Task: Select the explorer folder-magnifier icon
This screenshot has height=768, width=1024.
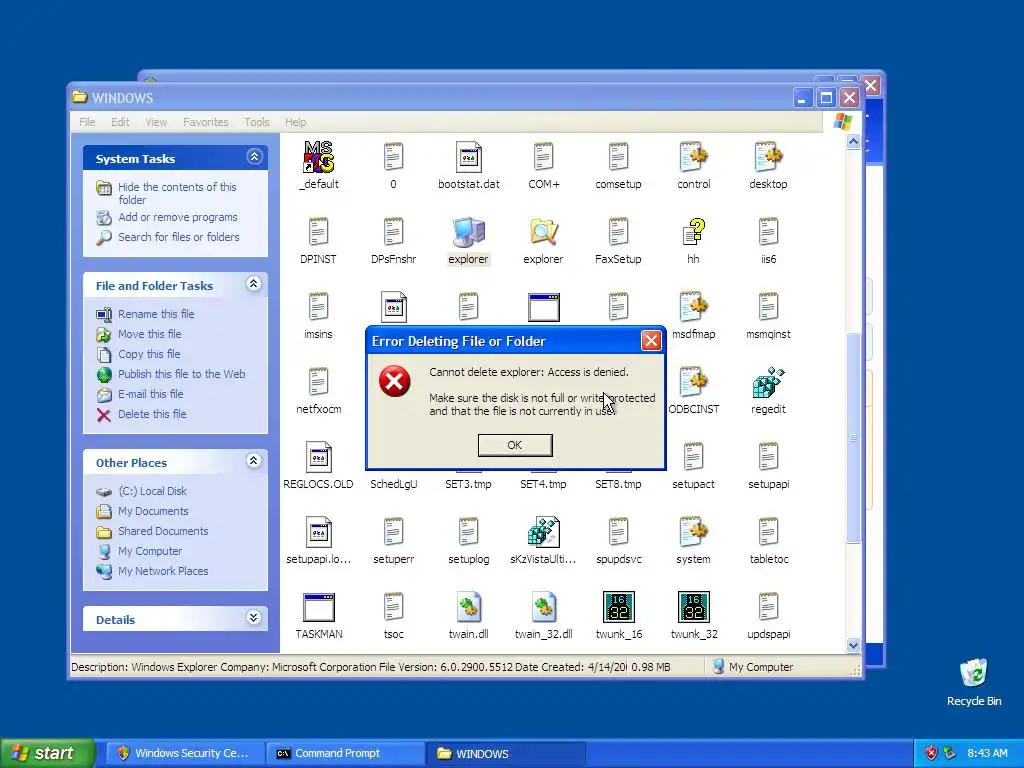Action: (543, 232)
